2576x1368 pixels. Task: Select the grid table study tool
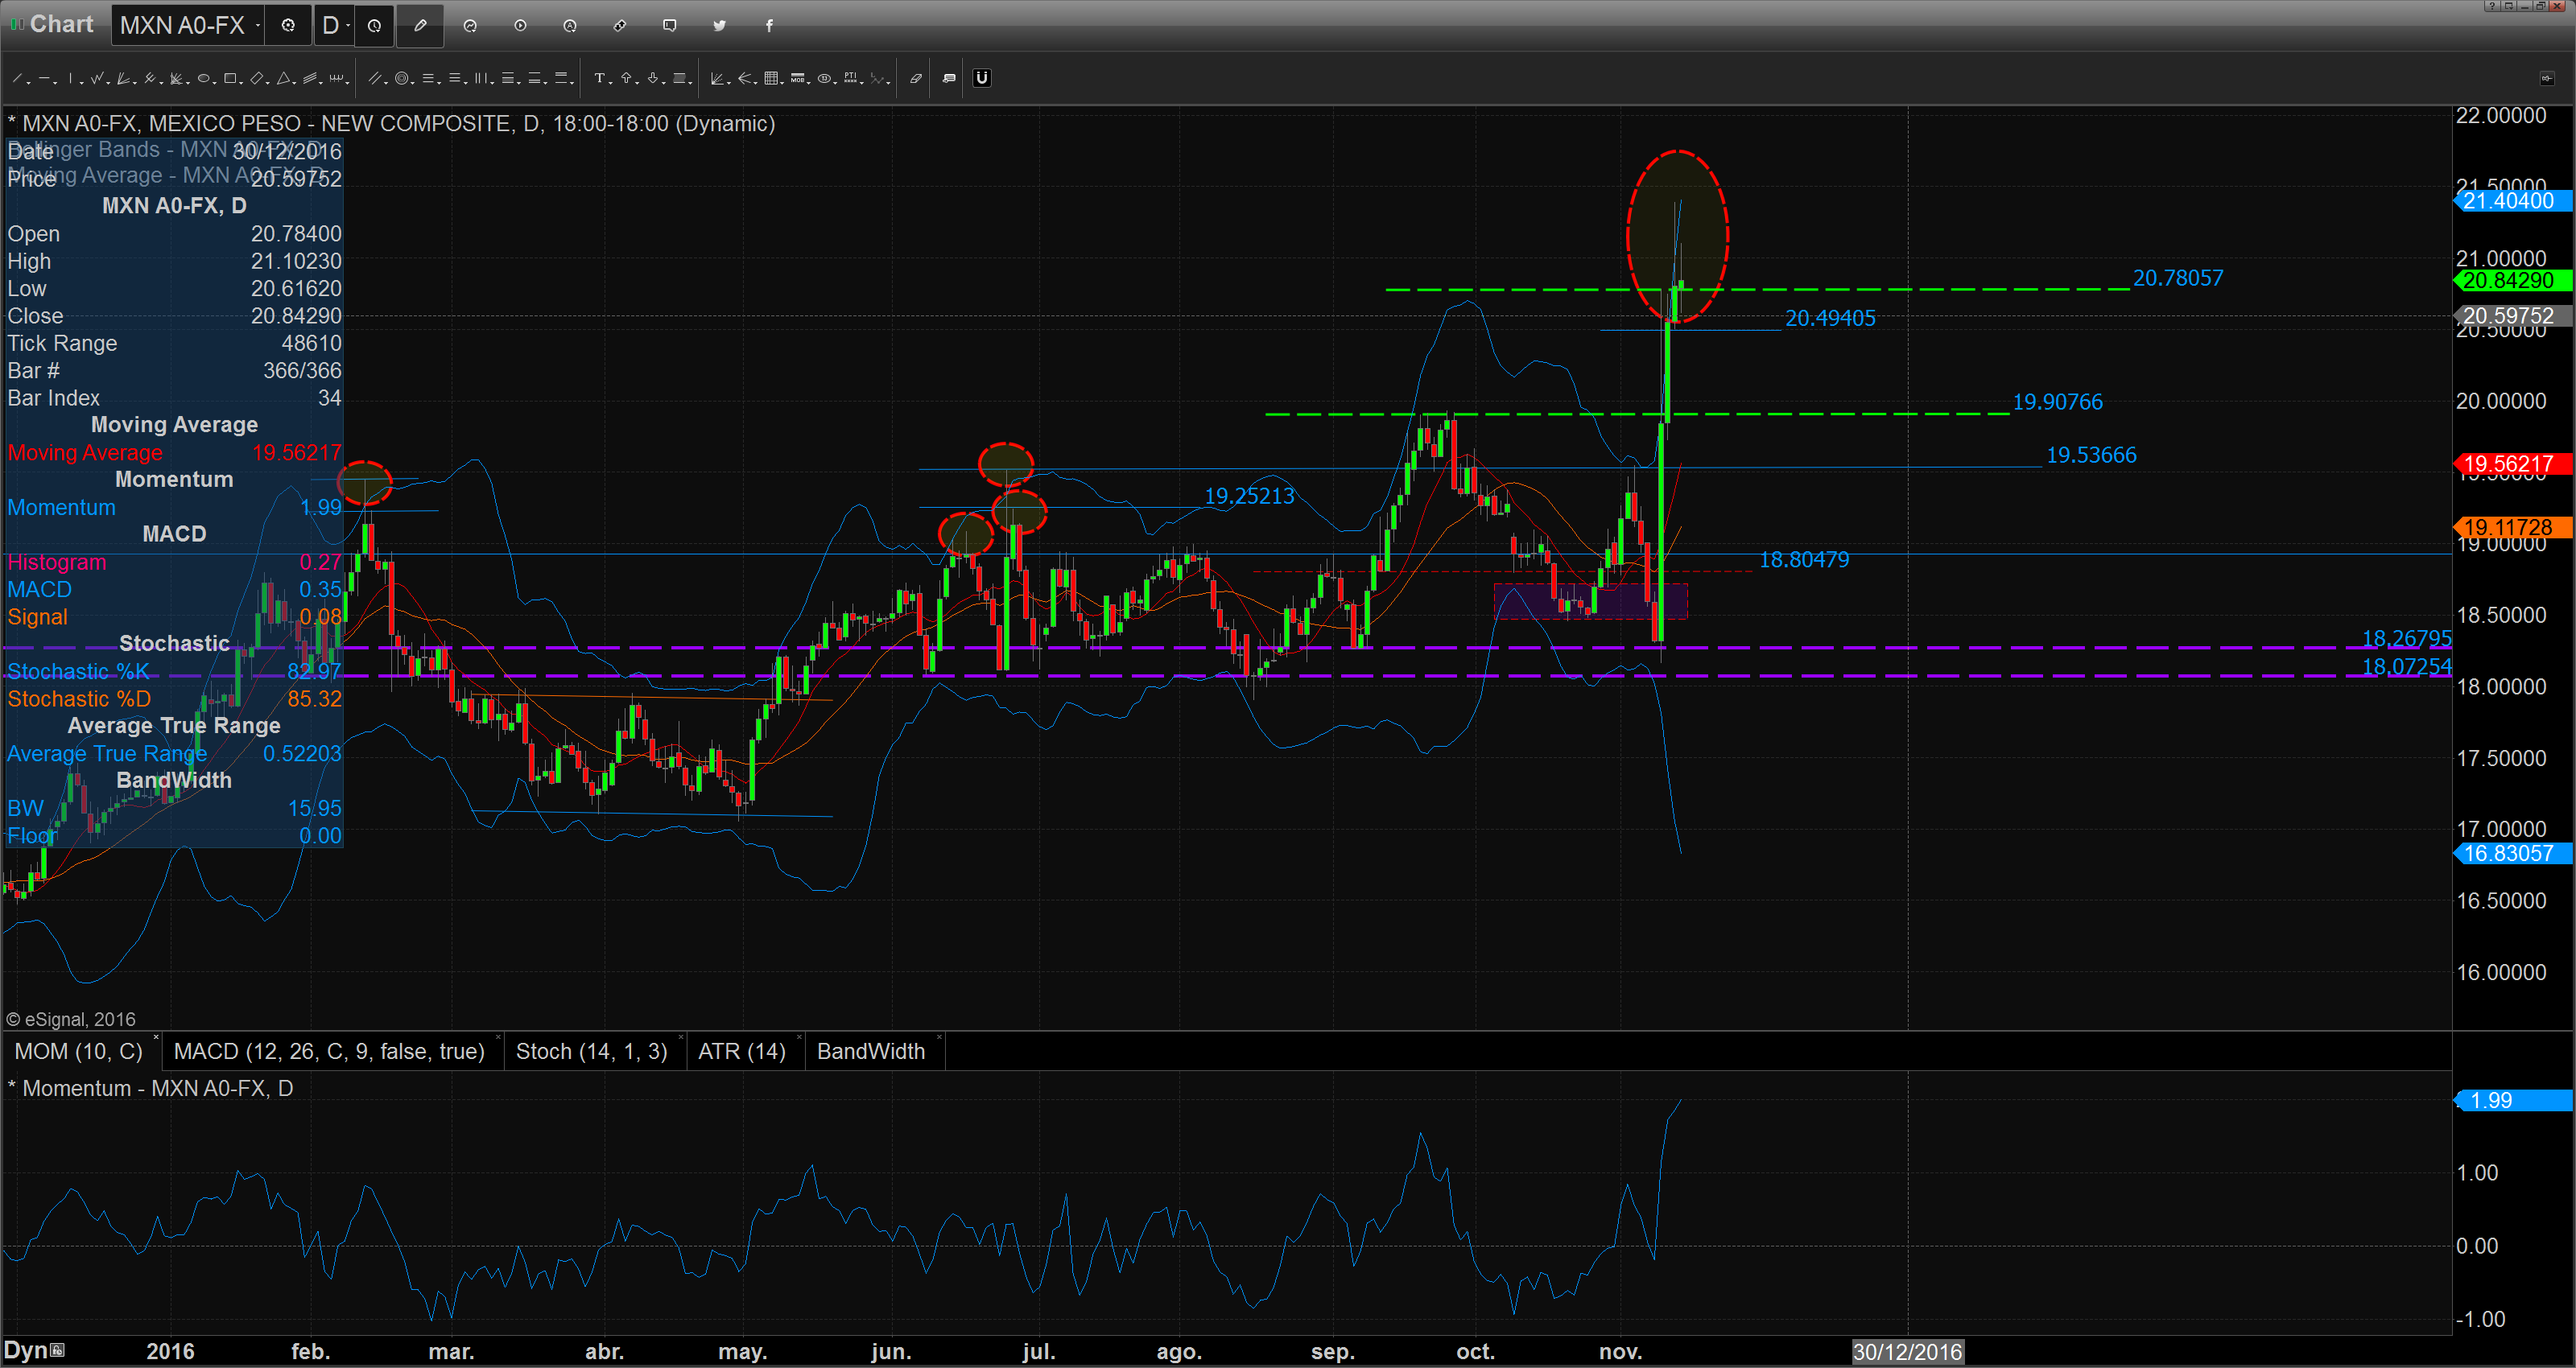click(x=771, y=78)
